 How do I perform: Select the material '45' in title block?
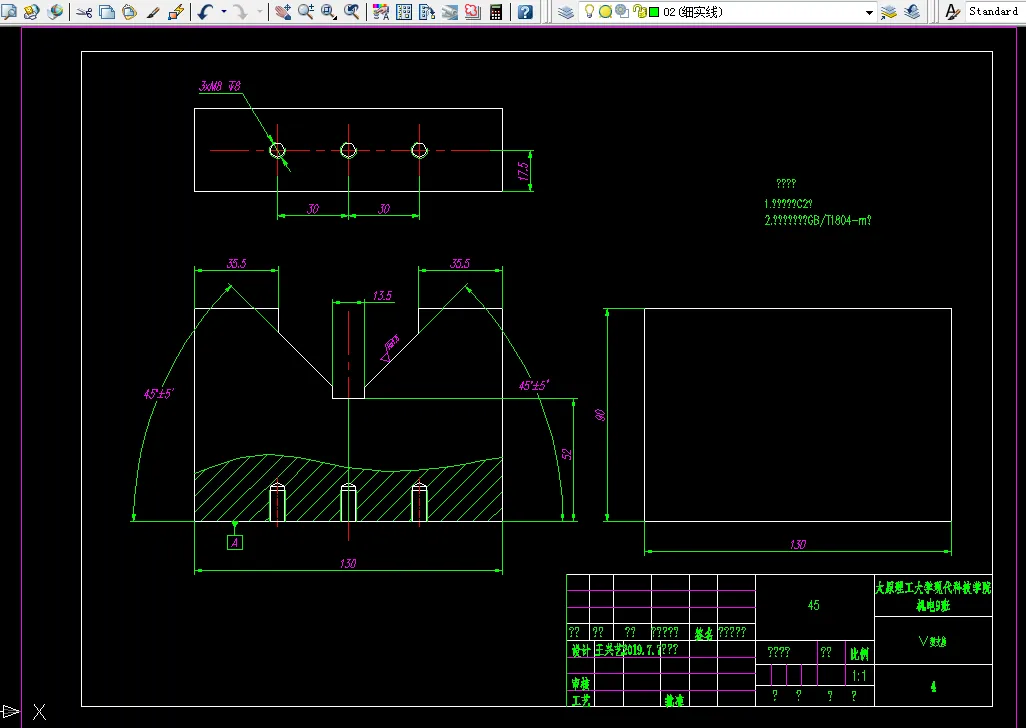pyautogui.click(x=813, y=605)
